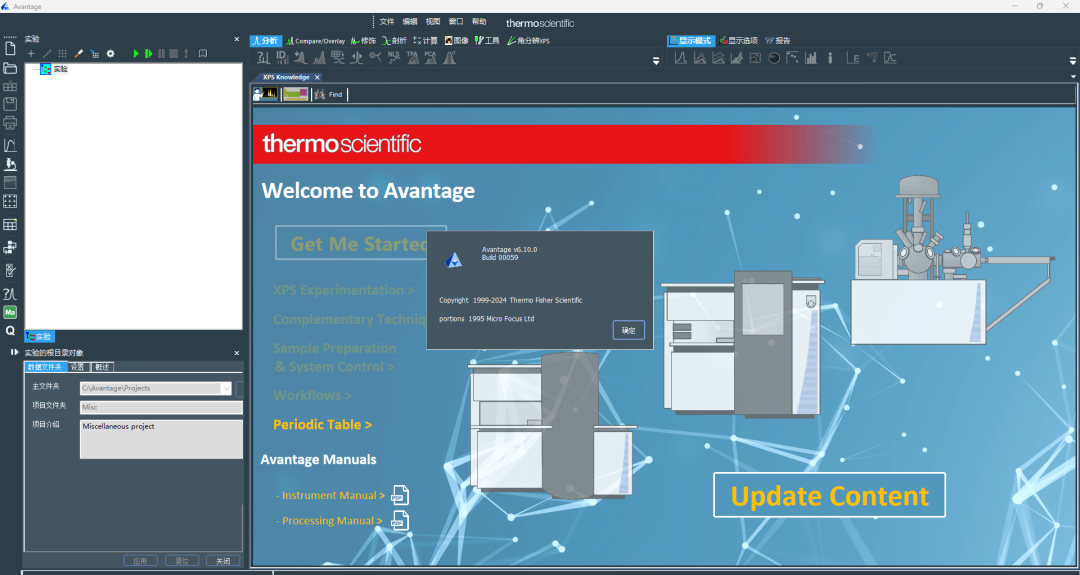Switch to the 角分辨XPS toolbar tab
Viewport: 1080px width, 575px height.
point(528,41)
